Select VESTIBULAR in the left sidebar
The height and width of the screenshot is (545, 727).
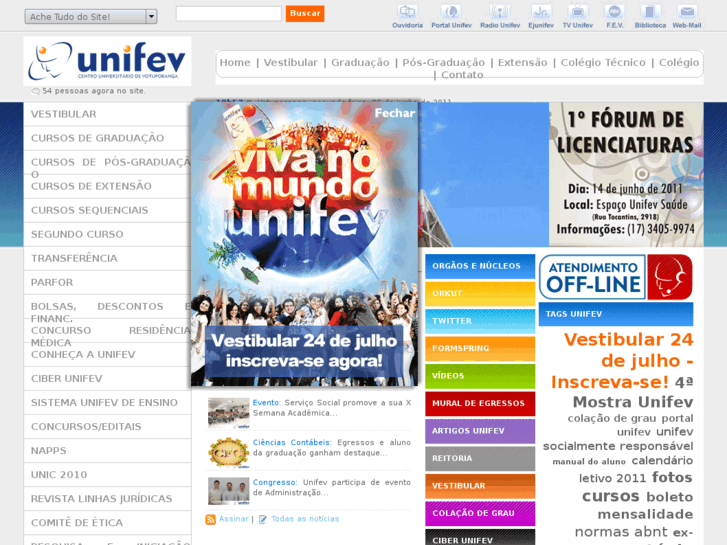coord(107,114)
